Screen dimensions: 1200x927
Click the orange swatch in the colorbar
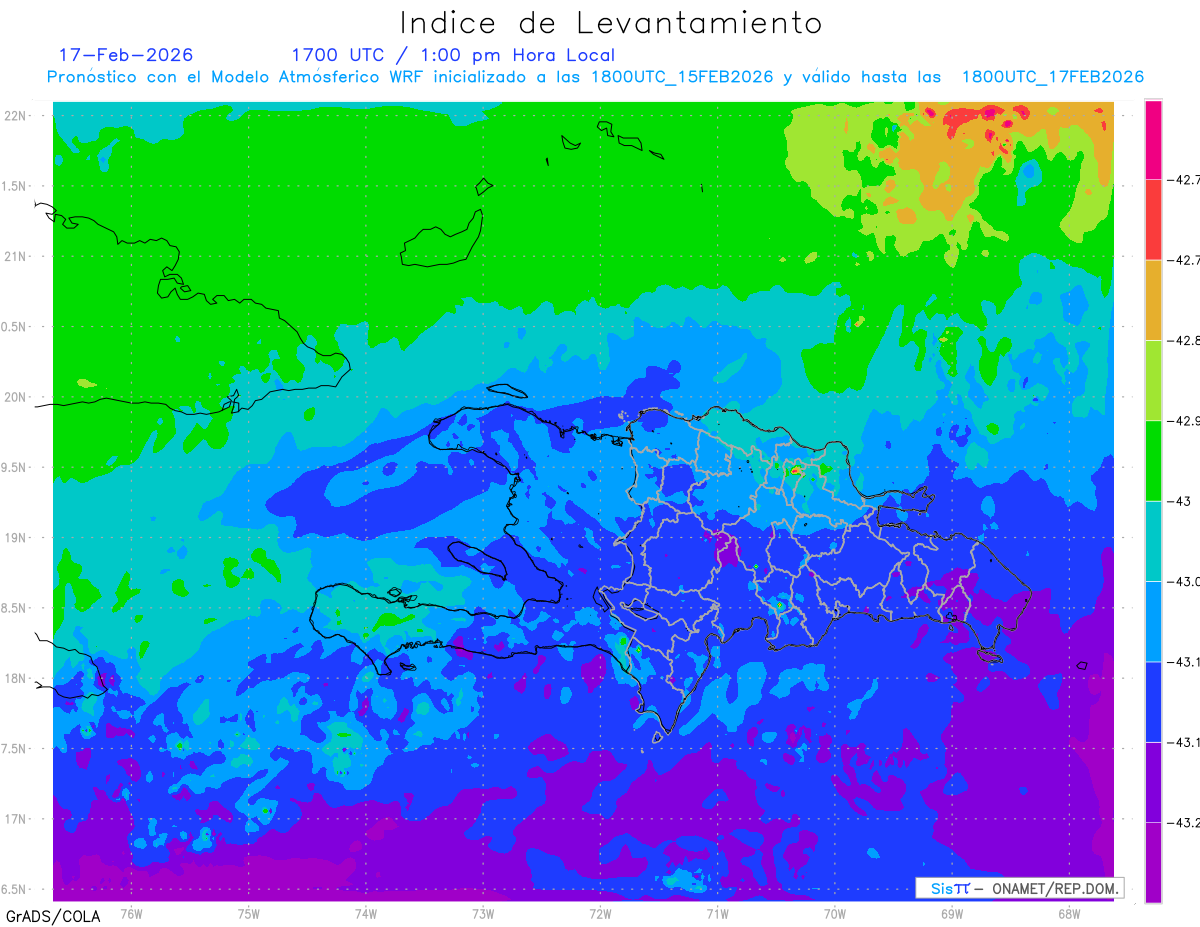point(1153,300)
